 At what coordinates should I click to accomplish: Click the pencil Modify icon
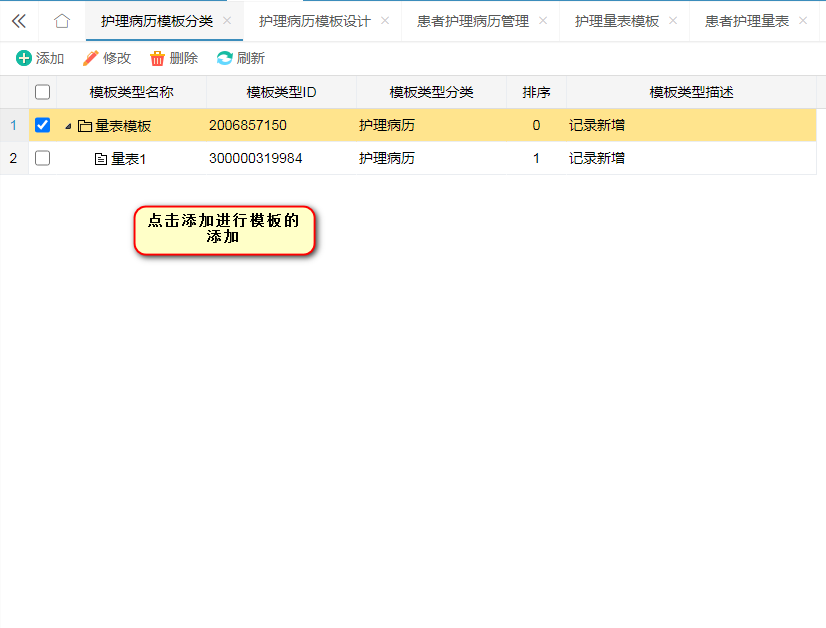click(x=91, y=58)
